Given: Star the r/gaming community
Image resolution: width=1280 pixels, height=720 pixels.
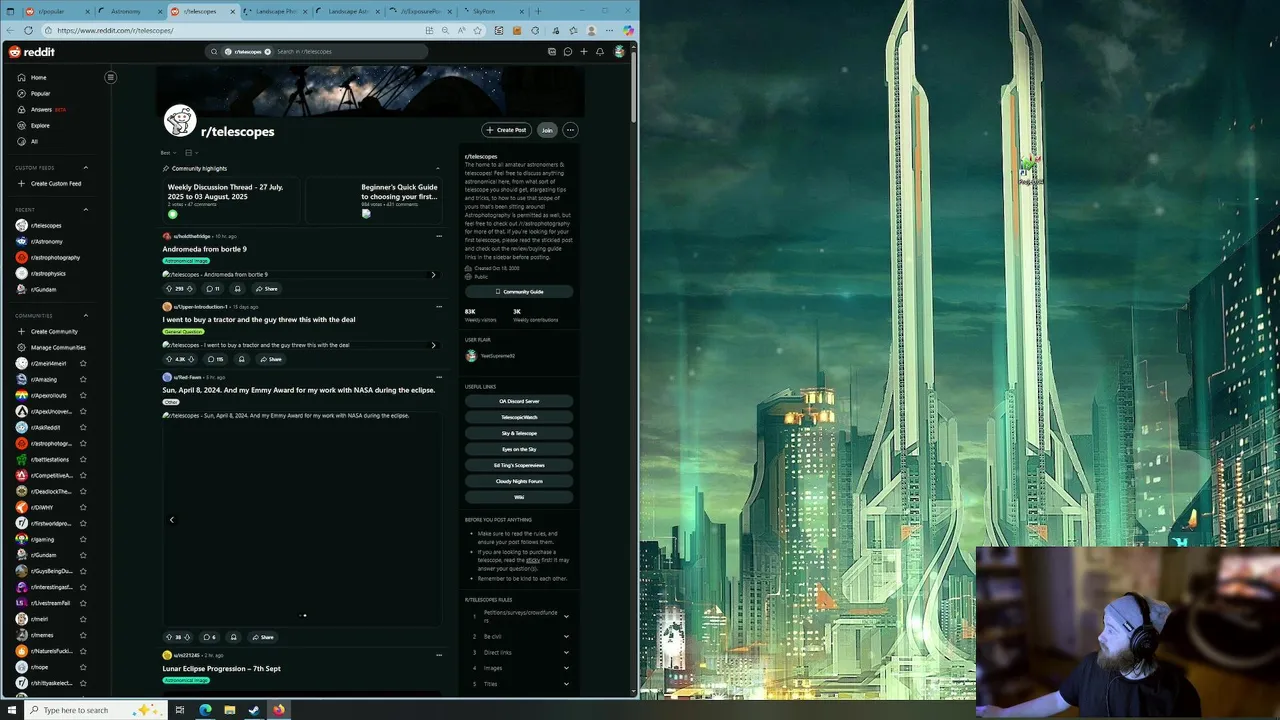Looking at the screenshot, I should pos(83,540).
